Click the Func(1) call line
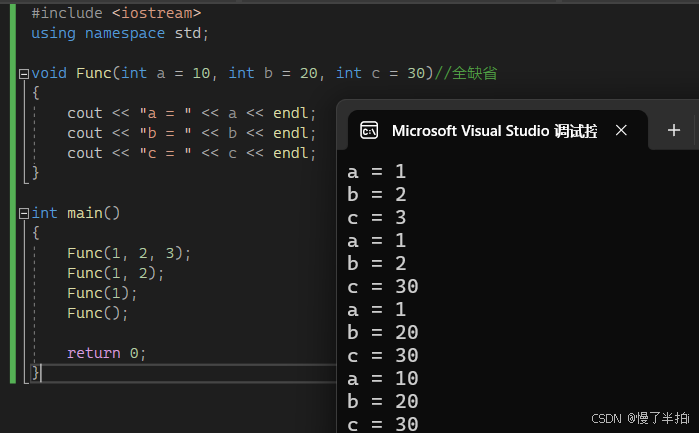 102,293
